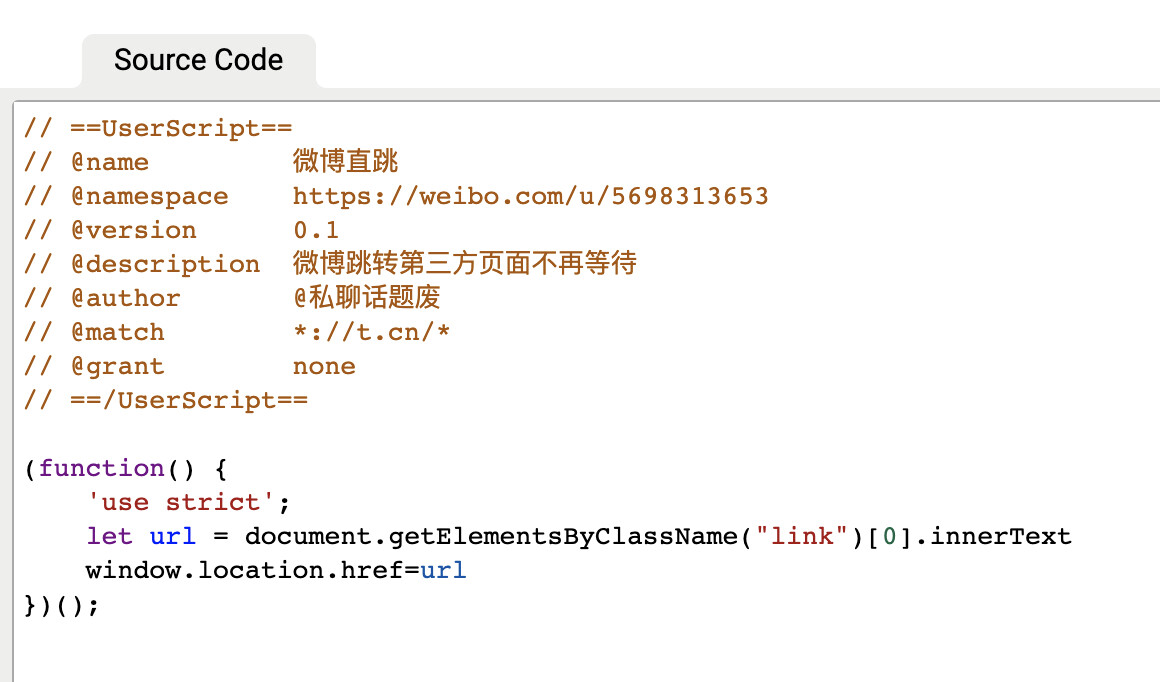Click the @name metadata key
The width and height of the screenshot is (1160, 682).
coord(109,162)
